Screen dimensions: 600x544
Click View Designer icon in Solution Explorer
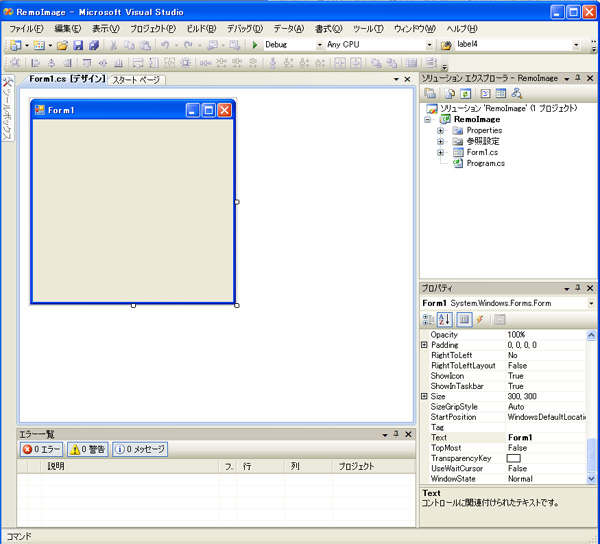click(x=501, y=93)
